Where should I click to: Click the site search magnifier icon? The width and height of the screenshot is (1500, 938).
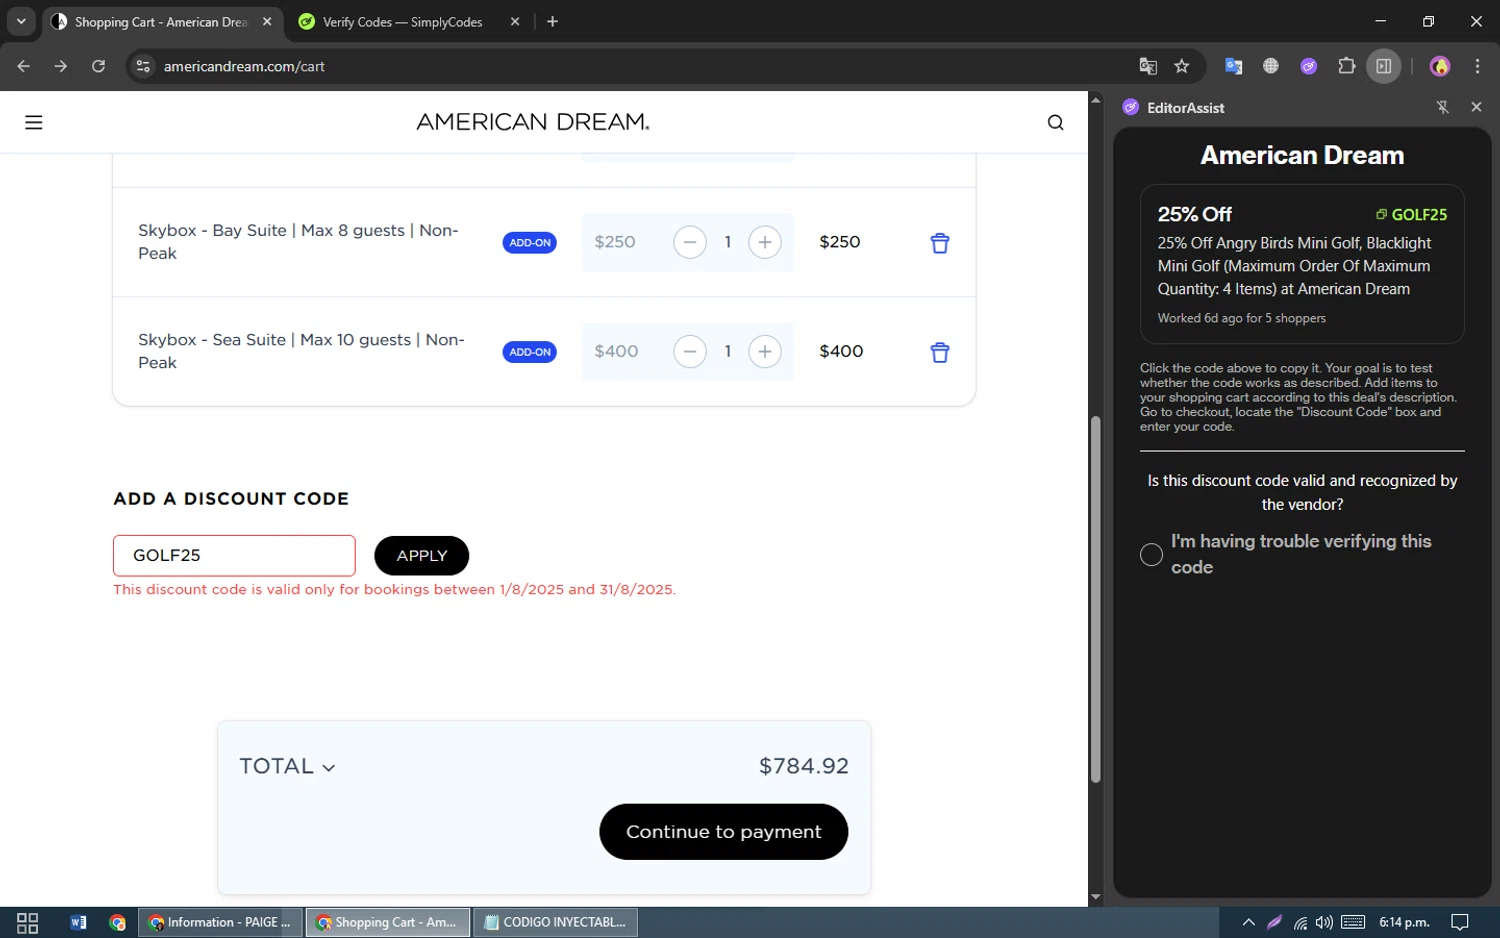click(1055, 122)
